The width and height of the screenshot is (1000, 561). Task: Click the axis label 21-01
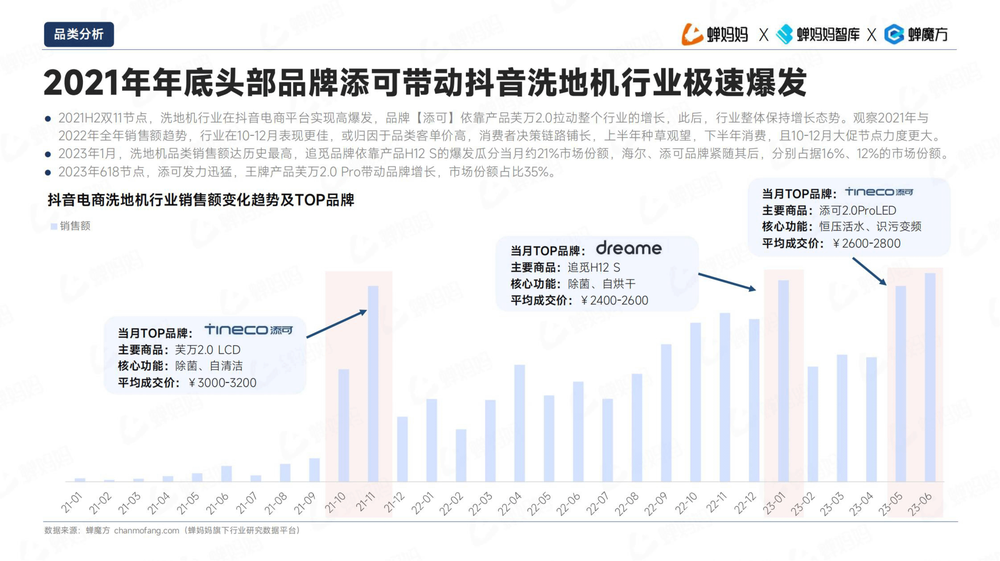coord(71,503)
